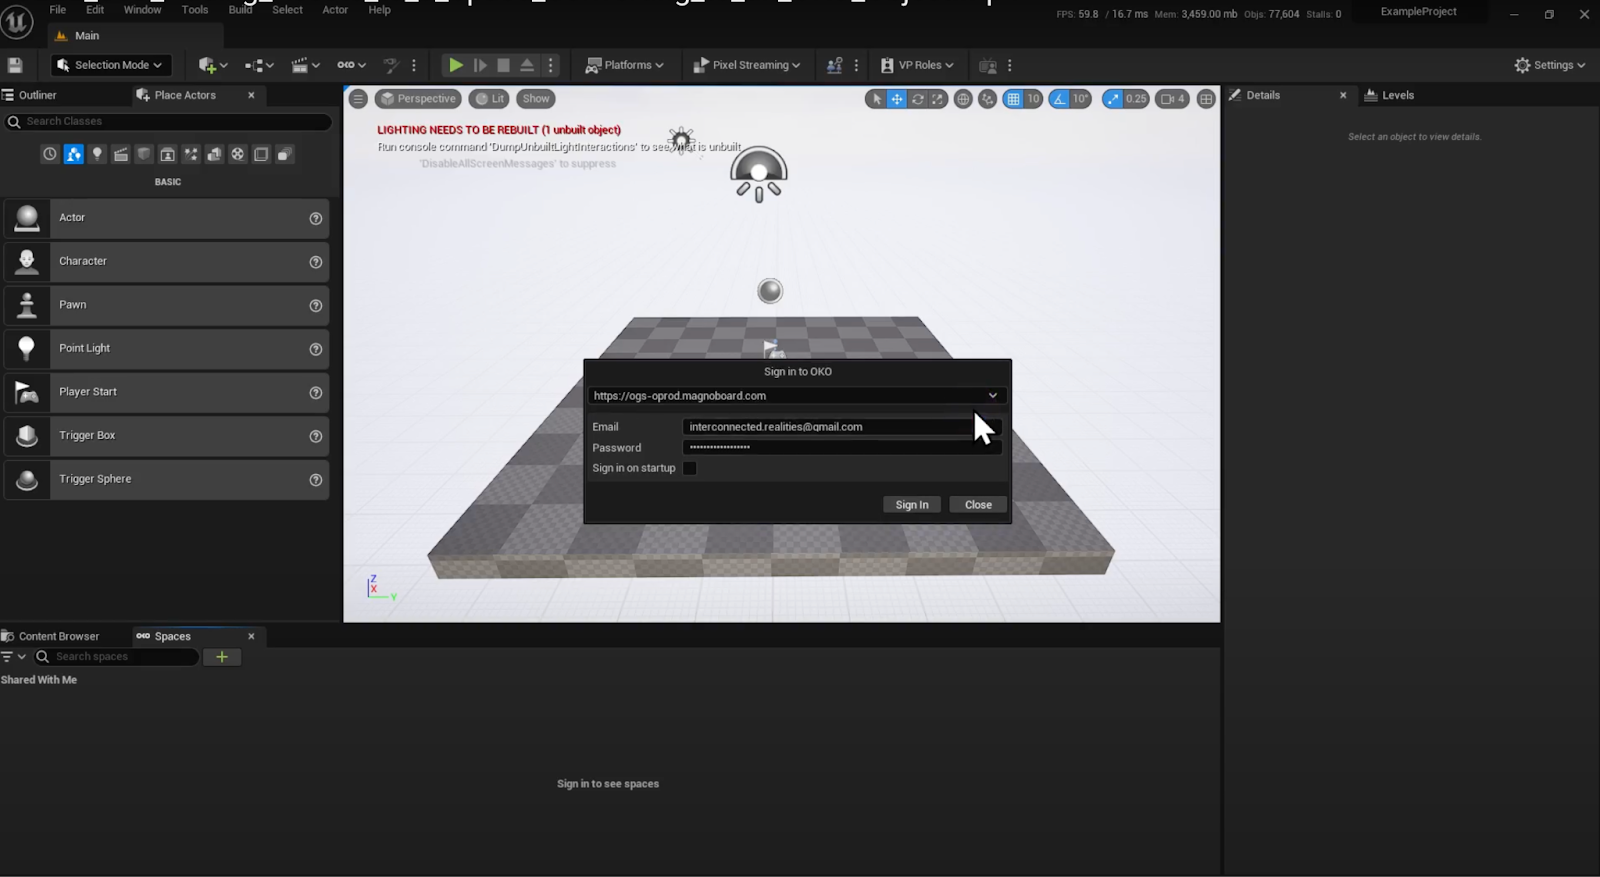This screenshot has height=877, width=1600.
Task: Enable the Sign in on startup checkbox
Action: (x=689, y=468)
